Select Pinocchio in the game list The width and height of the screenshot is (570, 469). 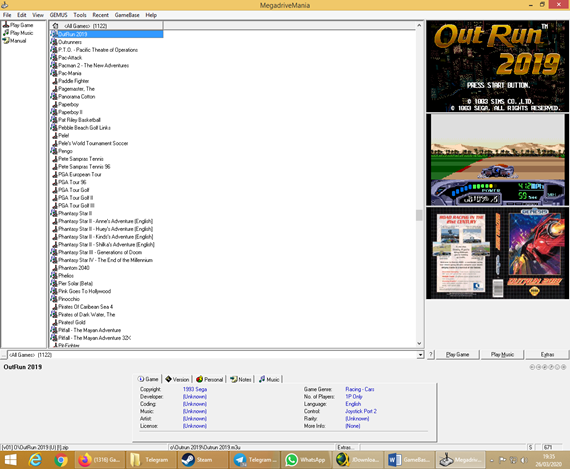point(69,299)
